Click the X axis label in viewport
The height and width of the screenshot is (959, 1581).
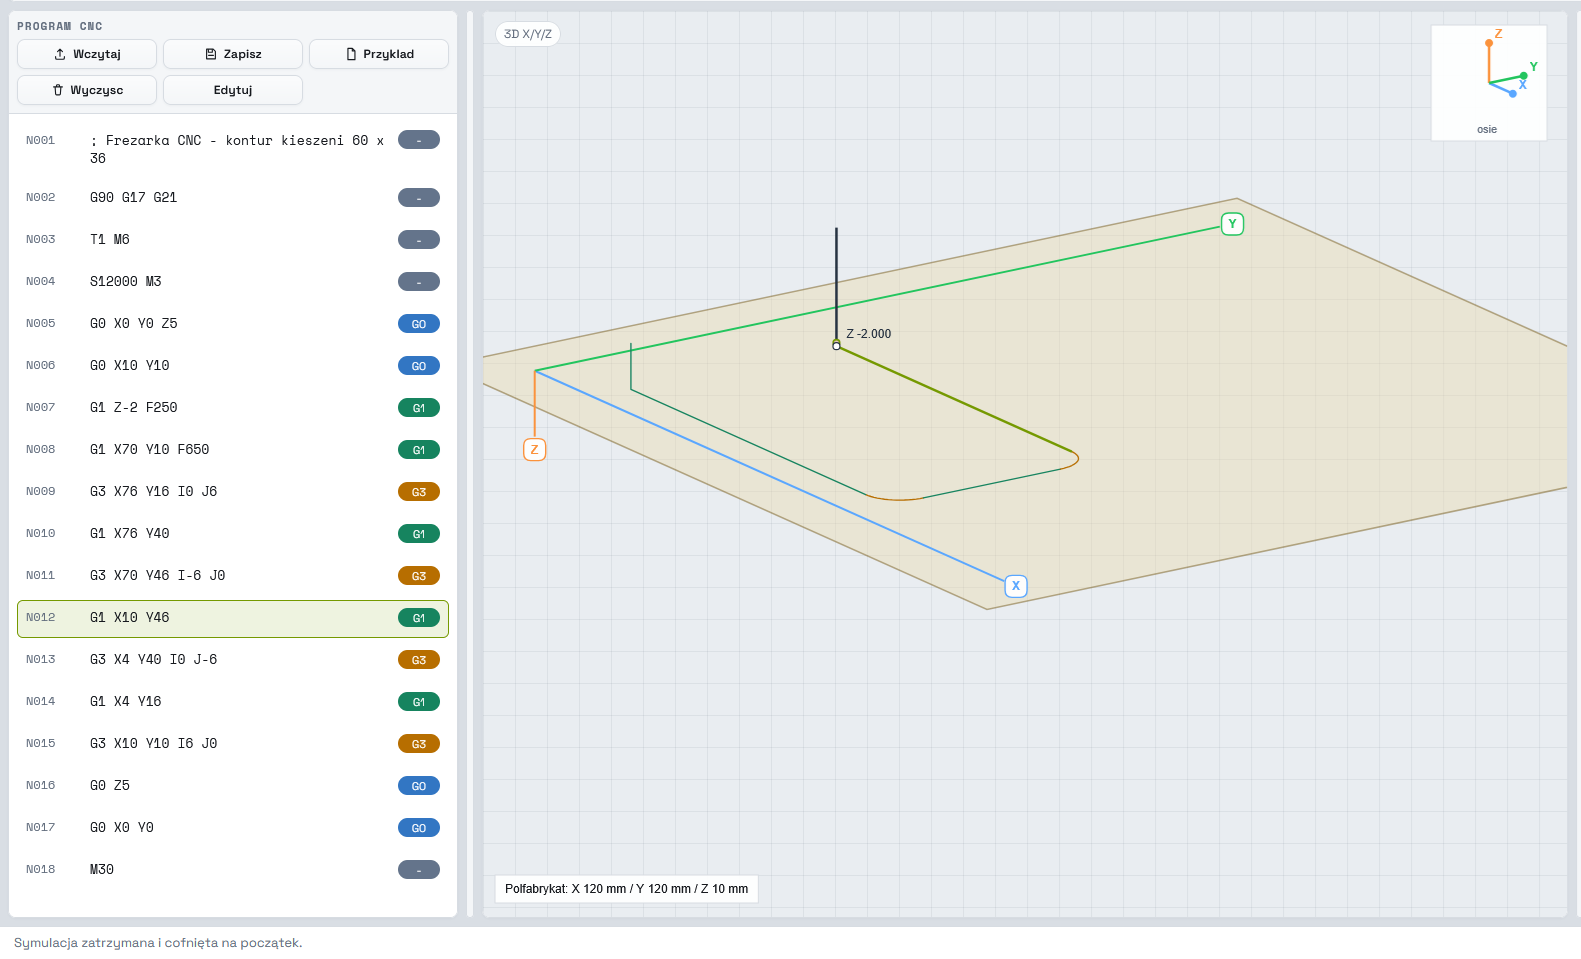1016,586
